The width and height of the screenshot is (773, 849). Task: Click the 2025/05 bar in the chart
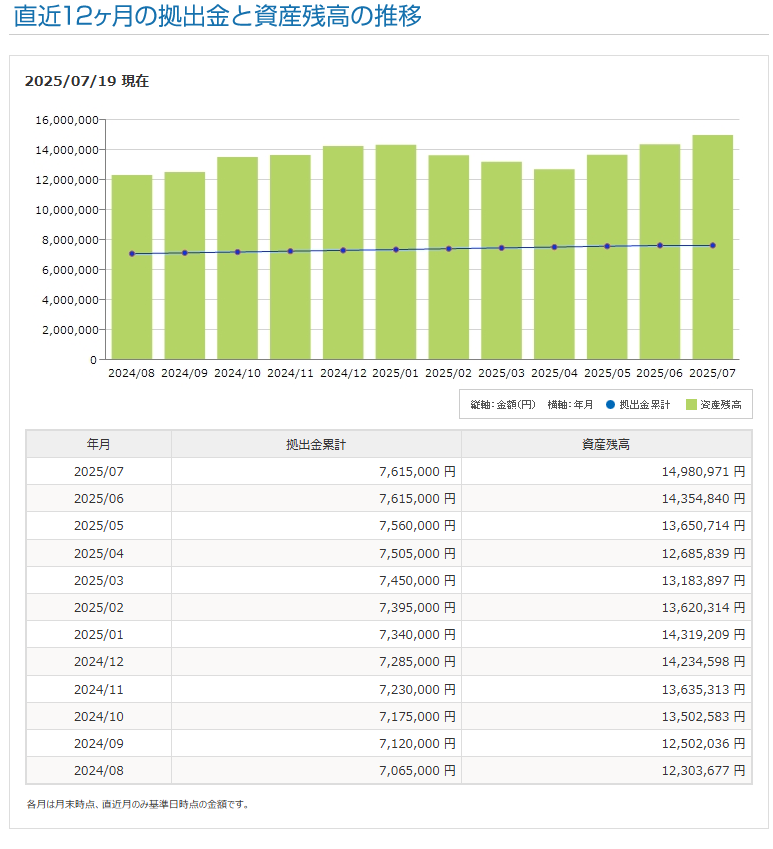607,257
